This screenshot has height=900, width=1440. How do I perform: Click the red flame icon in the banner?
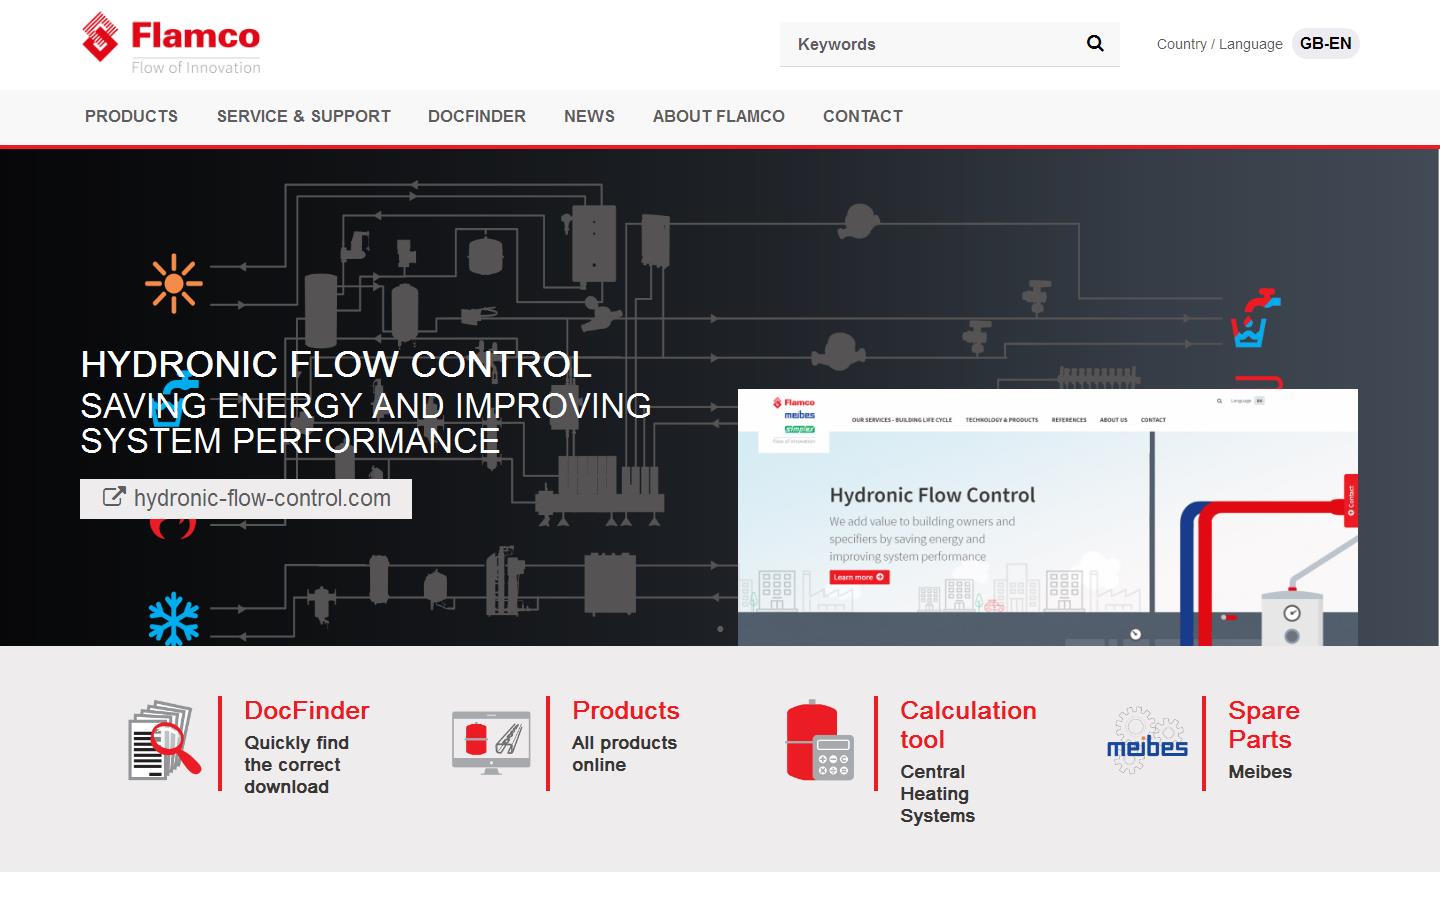(x=172, y=531)
